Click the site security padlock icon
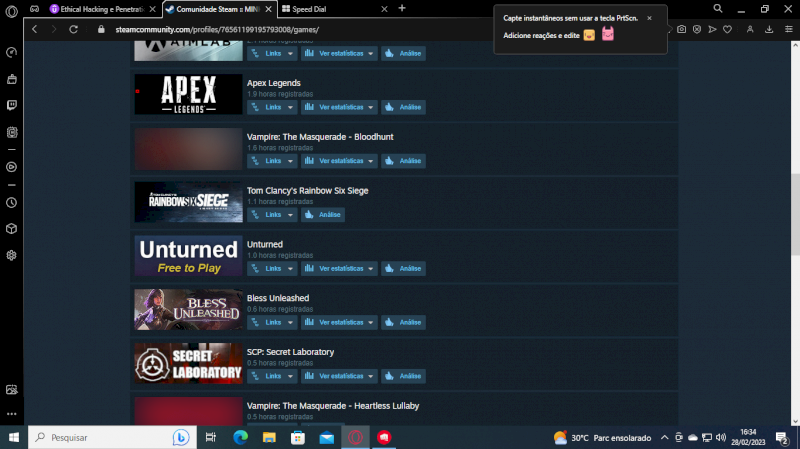This screenshot has width=800, height=449. 101,30
